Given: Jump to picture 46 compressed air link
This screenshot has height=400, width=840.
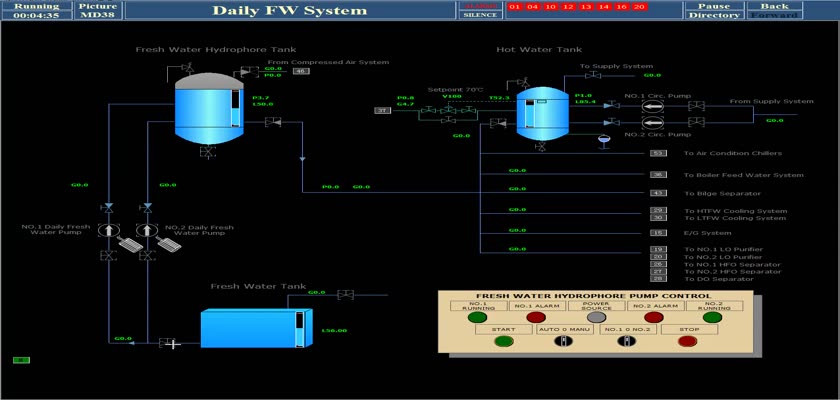Looking at the screenshot, I should 301,71.
